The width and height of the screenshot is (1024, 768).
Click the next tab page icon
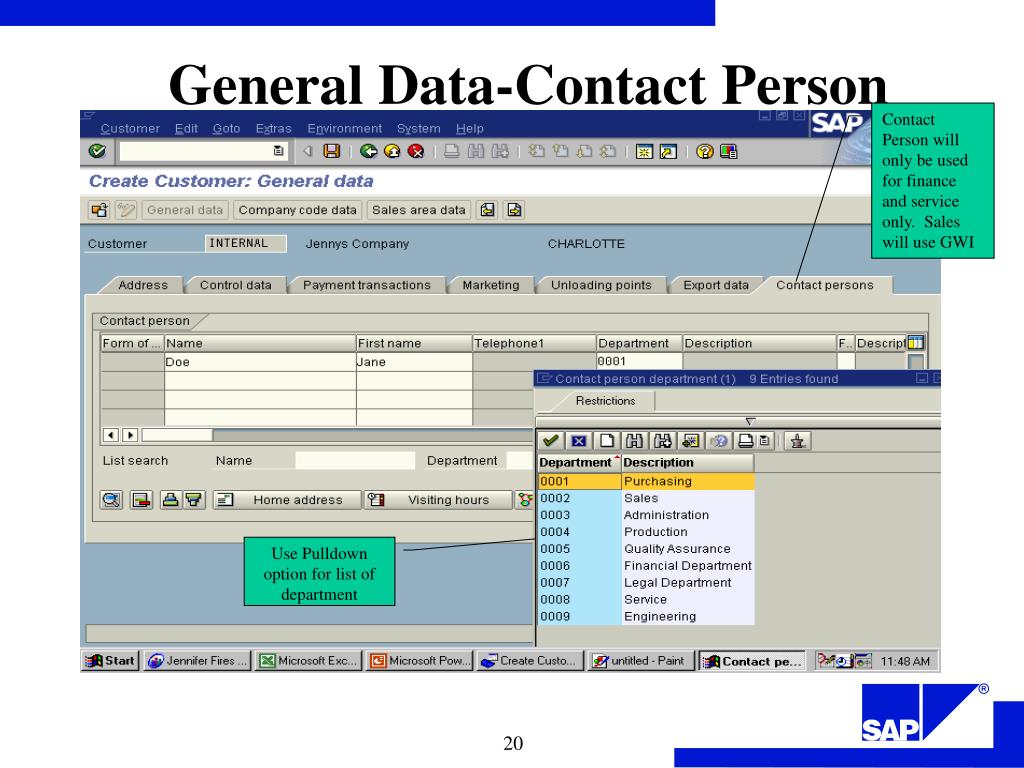tap(515, 210)
